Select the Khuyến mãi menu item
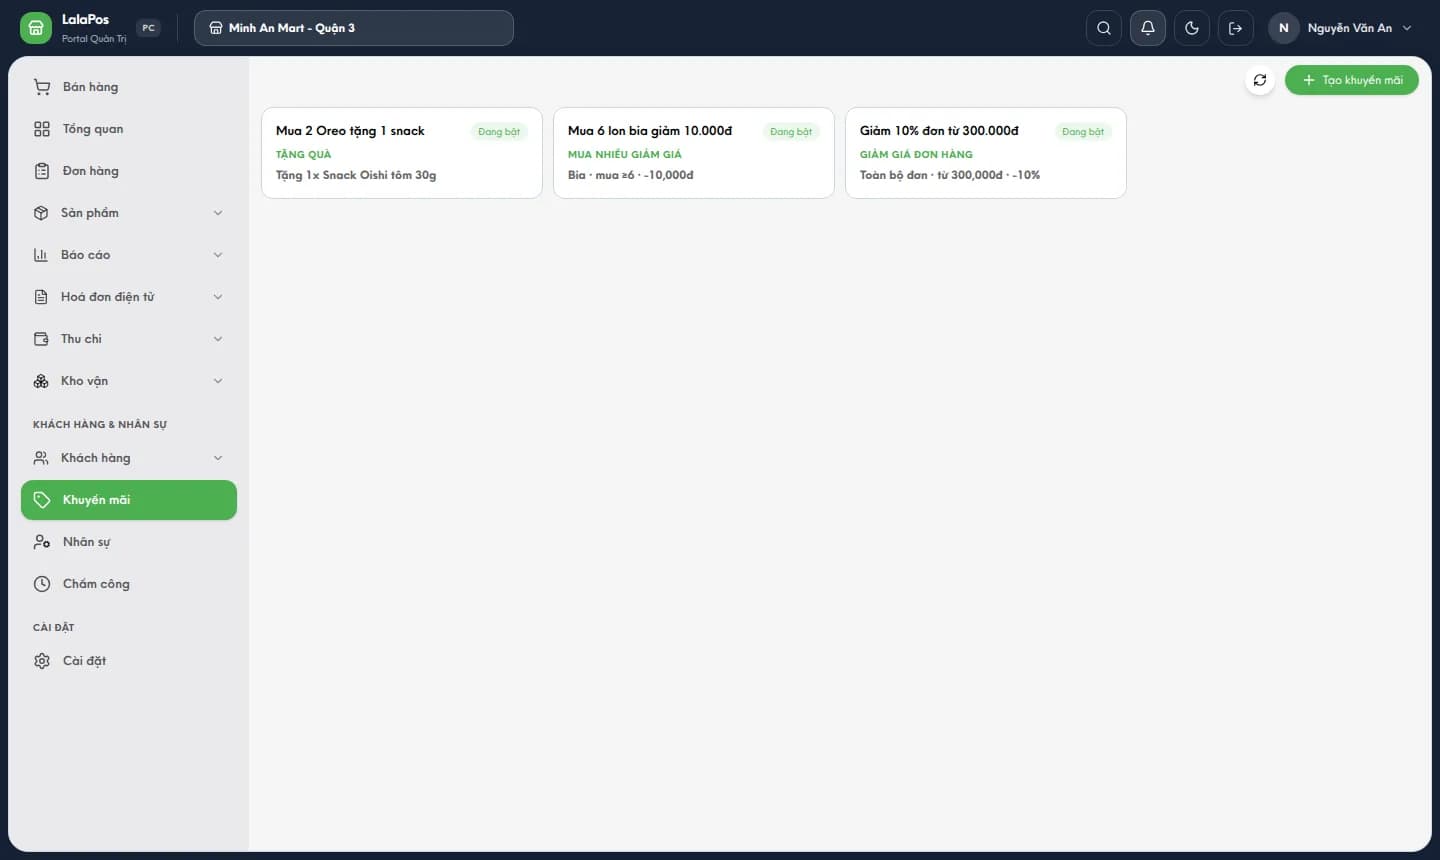1440x860 pixels. (x=129, y=500)
